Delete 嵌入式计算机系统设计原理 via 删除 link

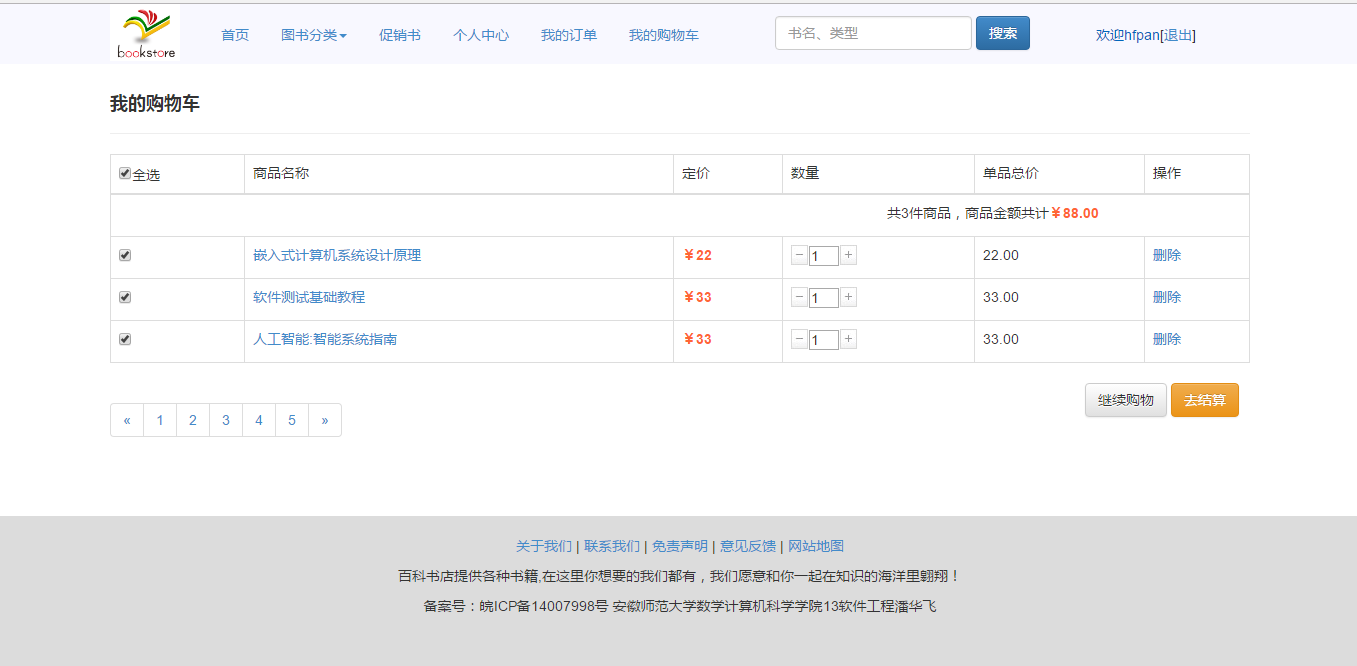[1167, 255]
